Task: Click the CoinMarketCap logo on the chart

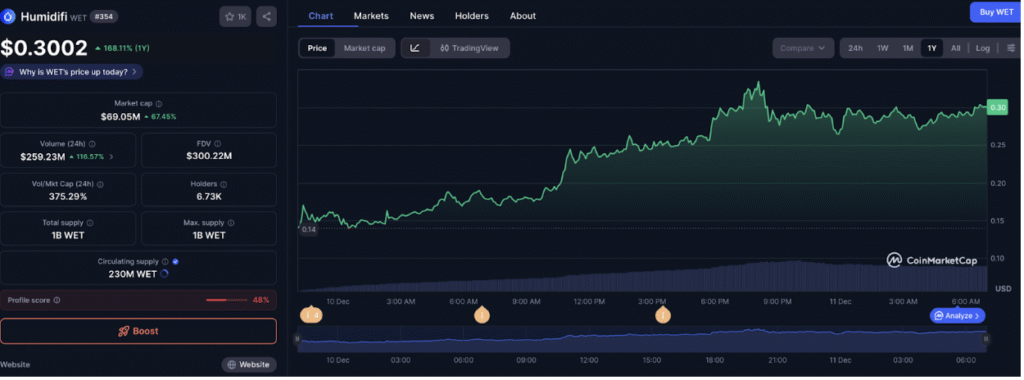Action: tap(932, 261)
